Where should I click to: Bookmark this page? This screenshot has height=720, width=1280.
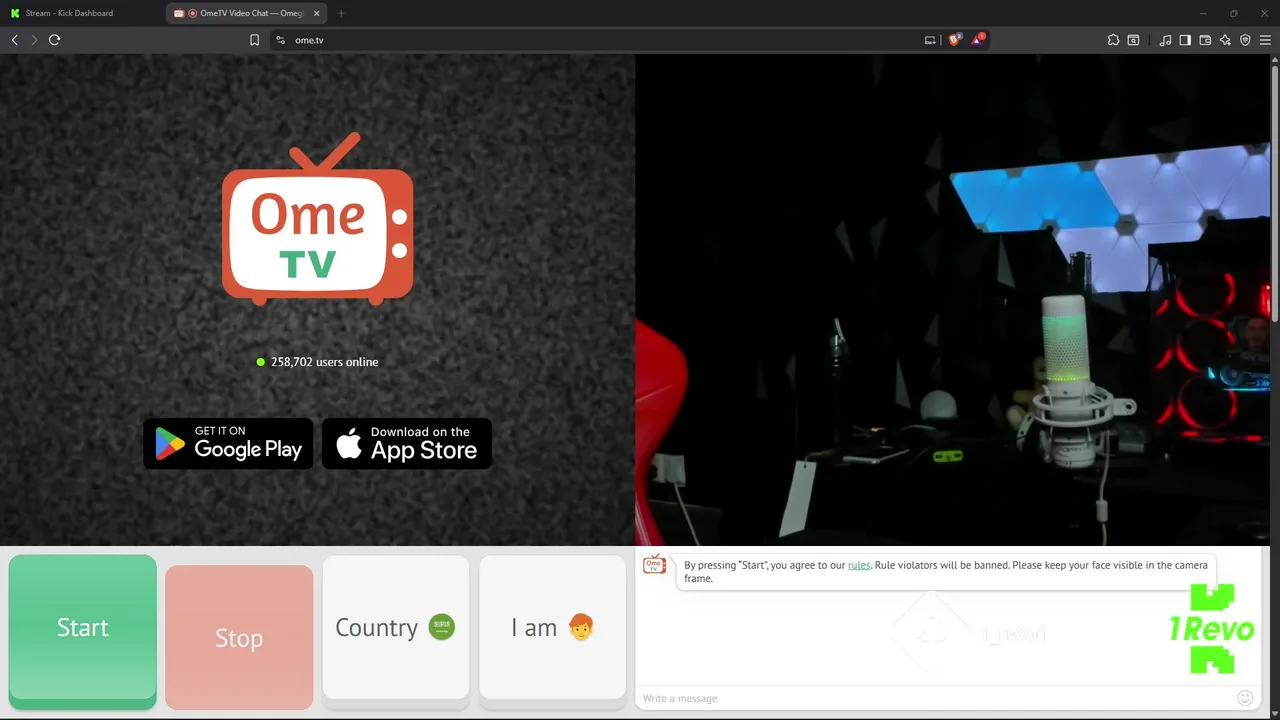[x=254, y=40]
